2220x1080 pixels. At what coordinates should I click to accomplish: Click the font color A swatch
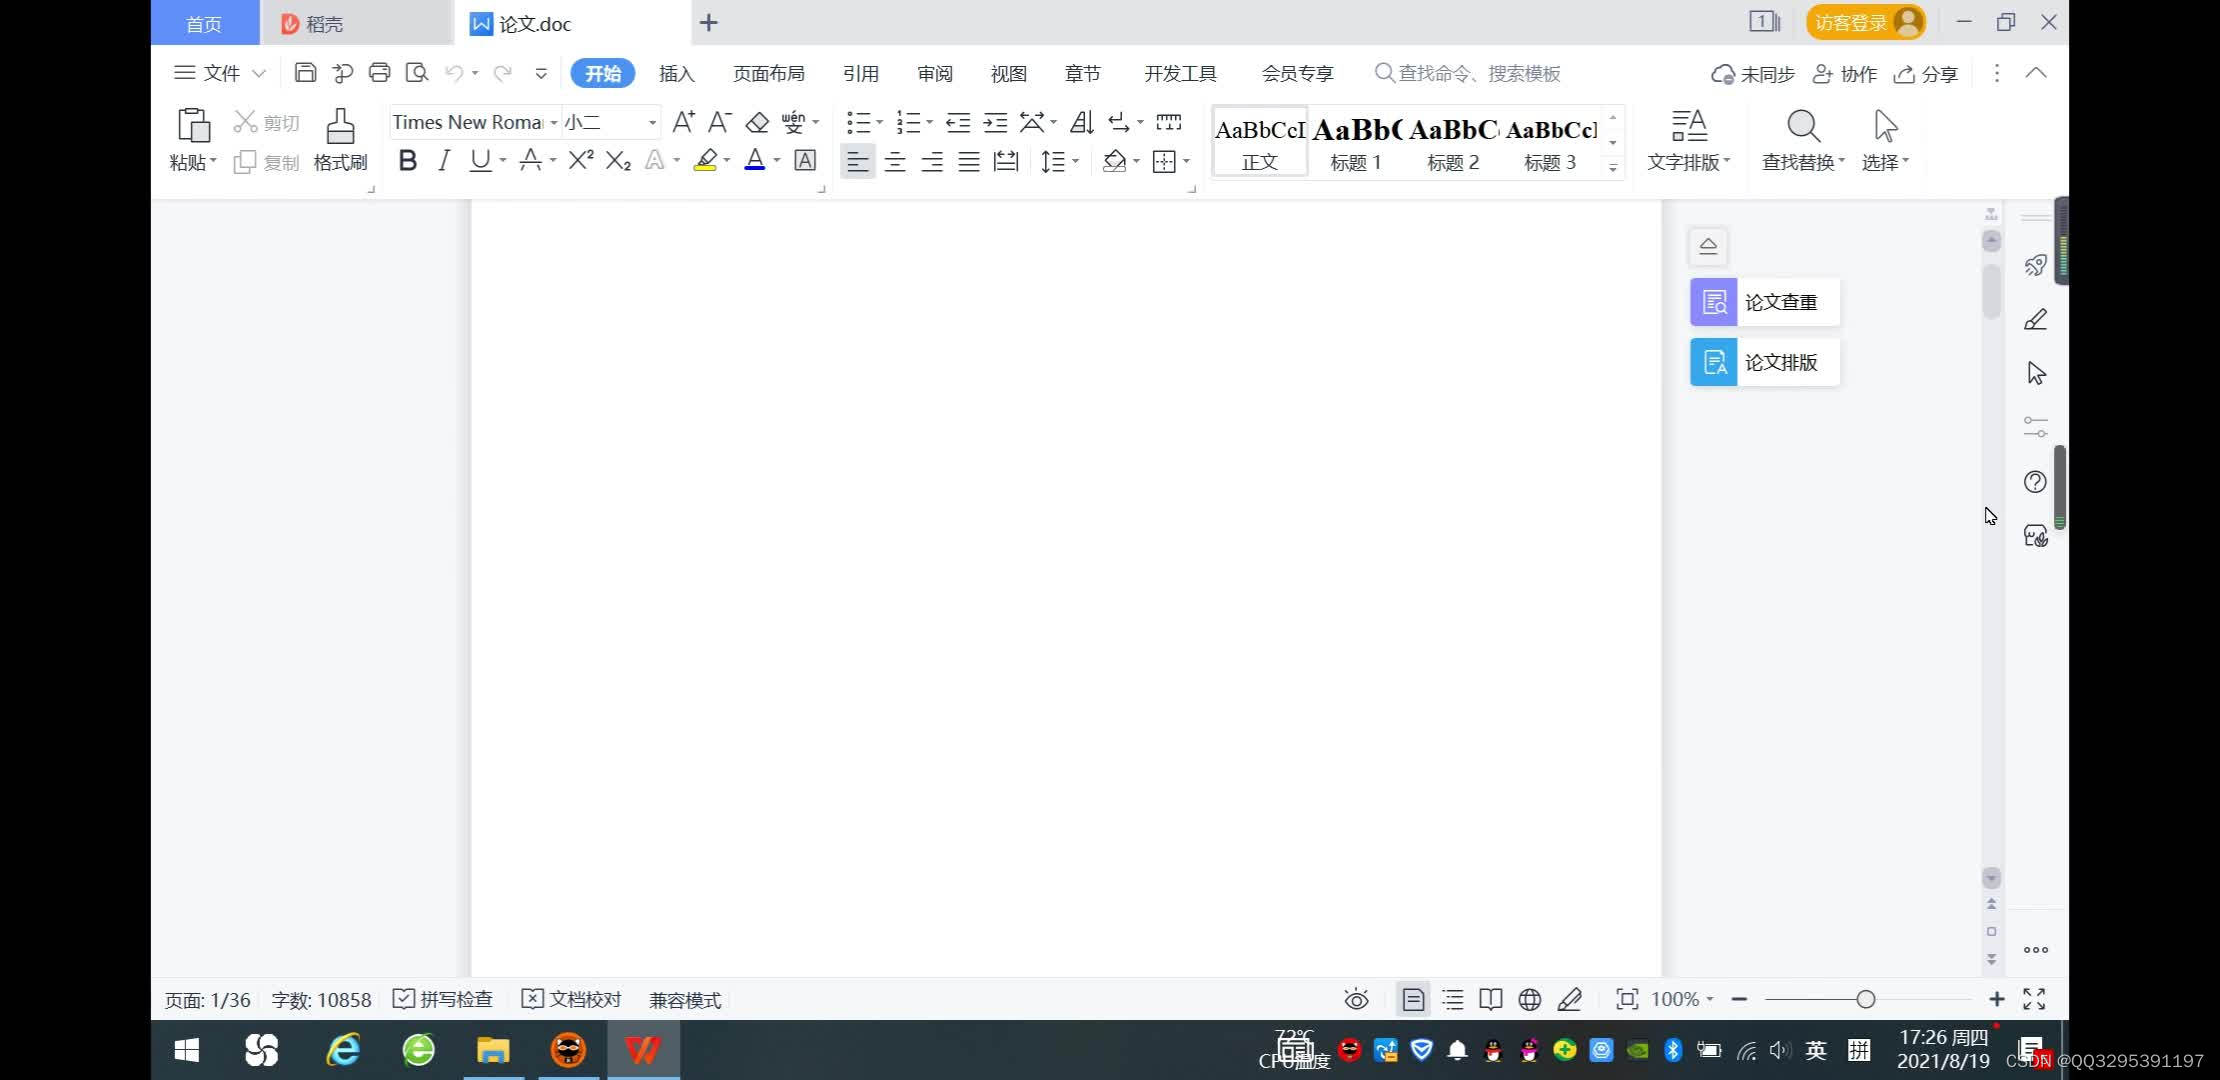click(755, 160)
